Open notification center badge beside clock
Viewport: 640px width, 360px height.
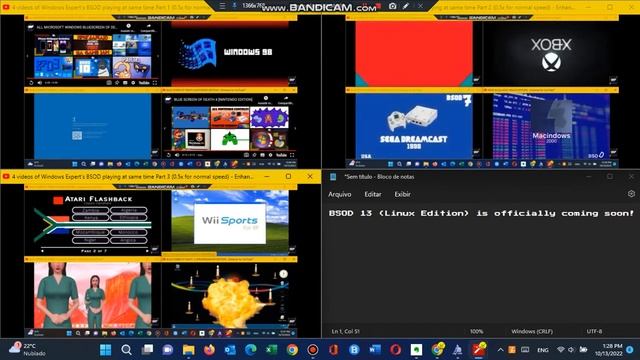click(x=629, y=350)
